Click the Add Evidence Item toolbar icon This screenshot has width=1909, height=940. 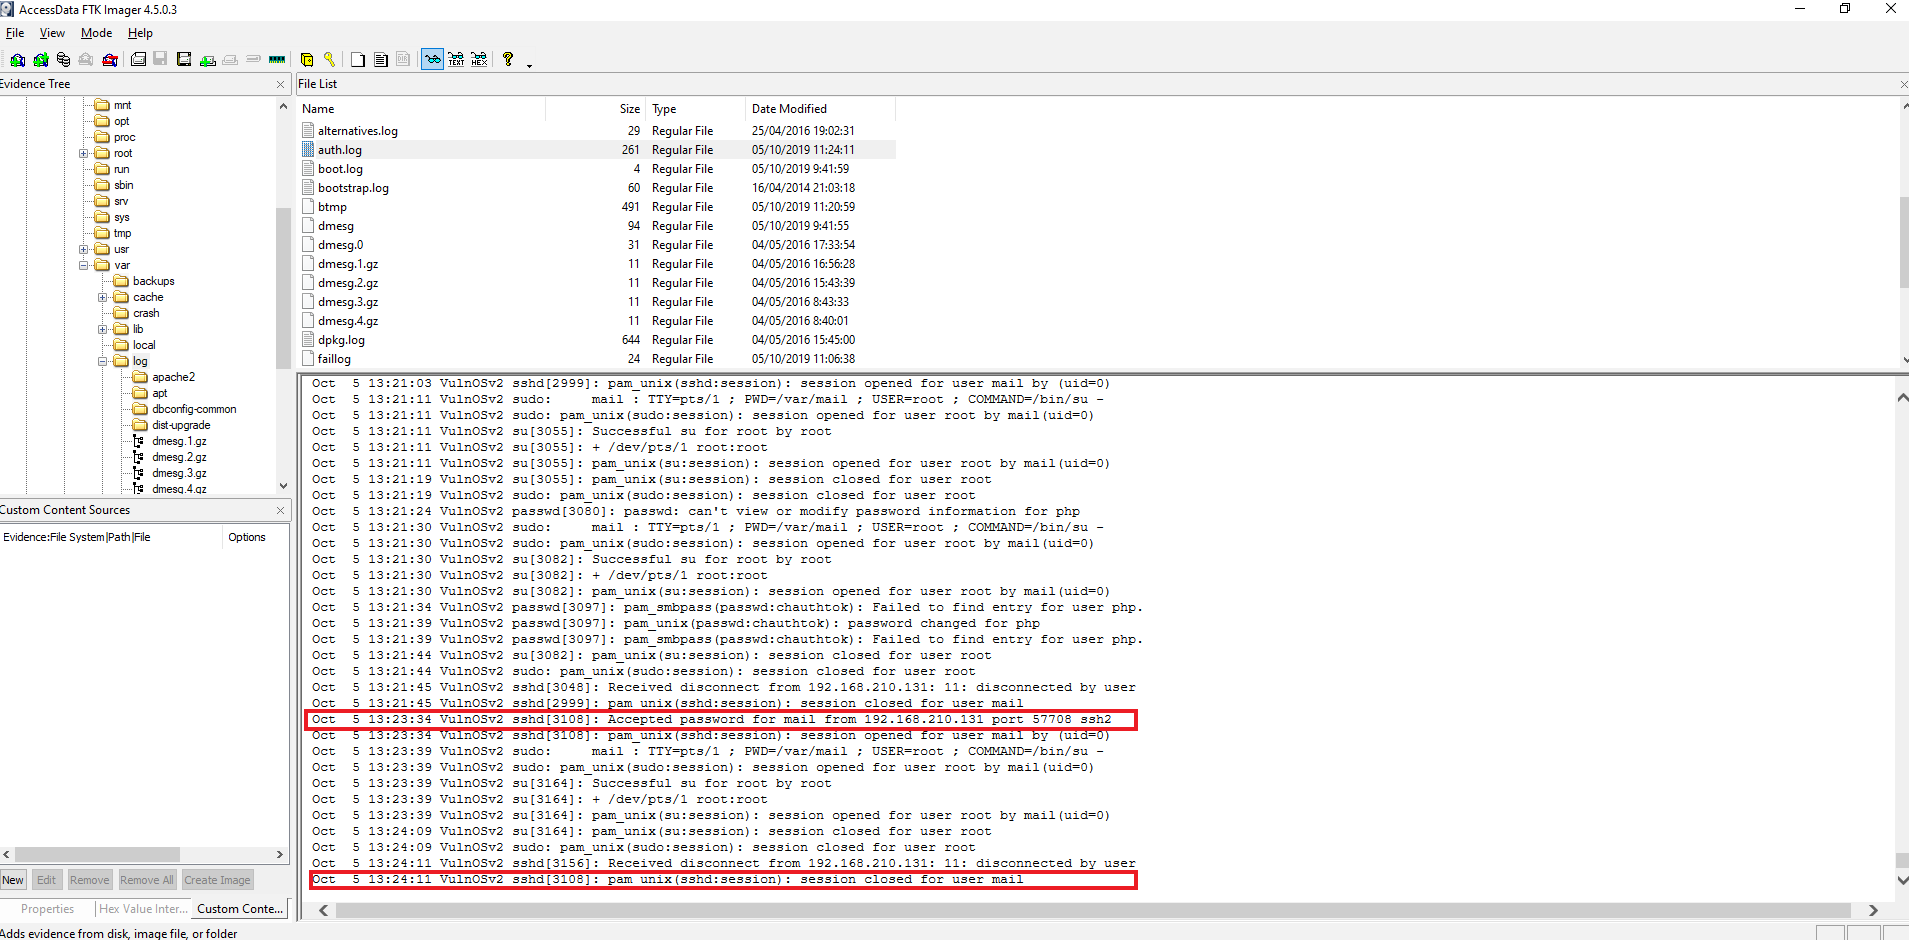pos(18,60)
